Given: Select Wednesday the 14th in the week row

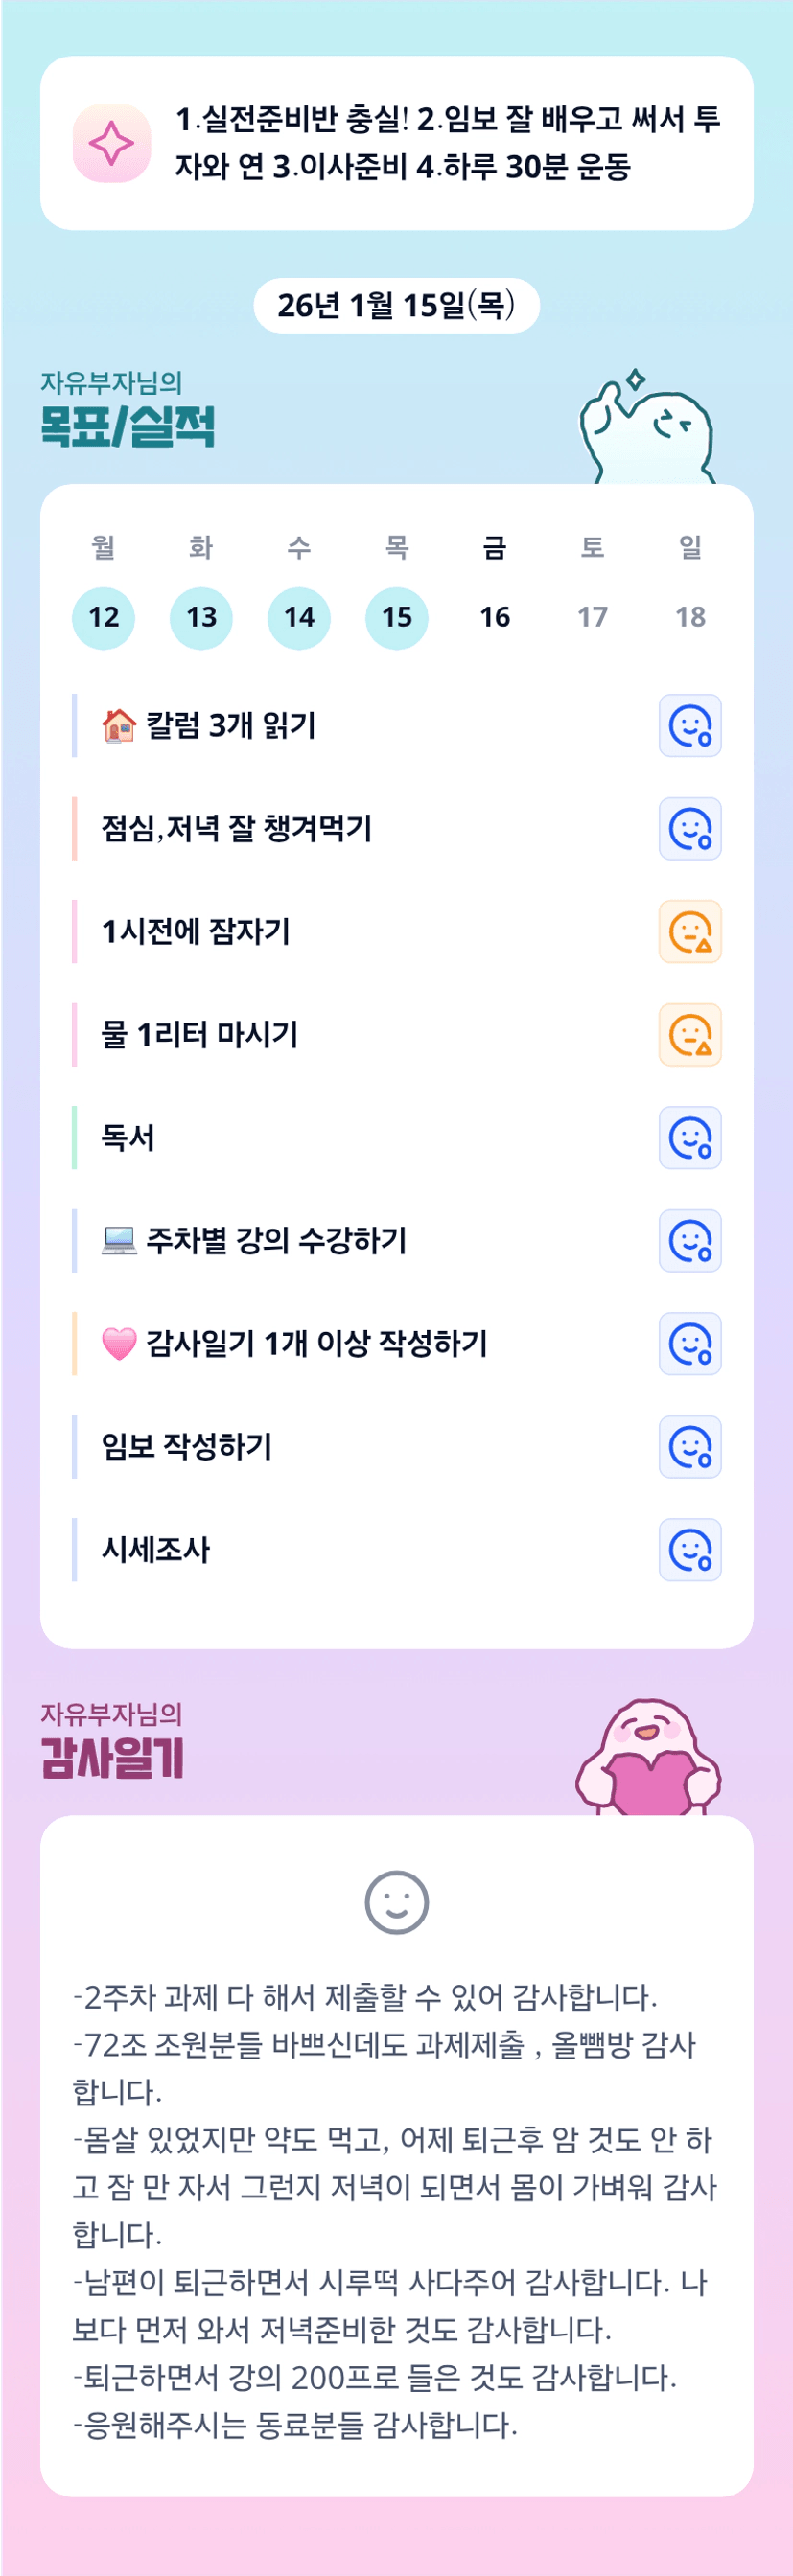Looking at the screenshot, I should [x=299, y=618].
